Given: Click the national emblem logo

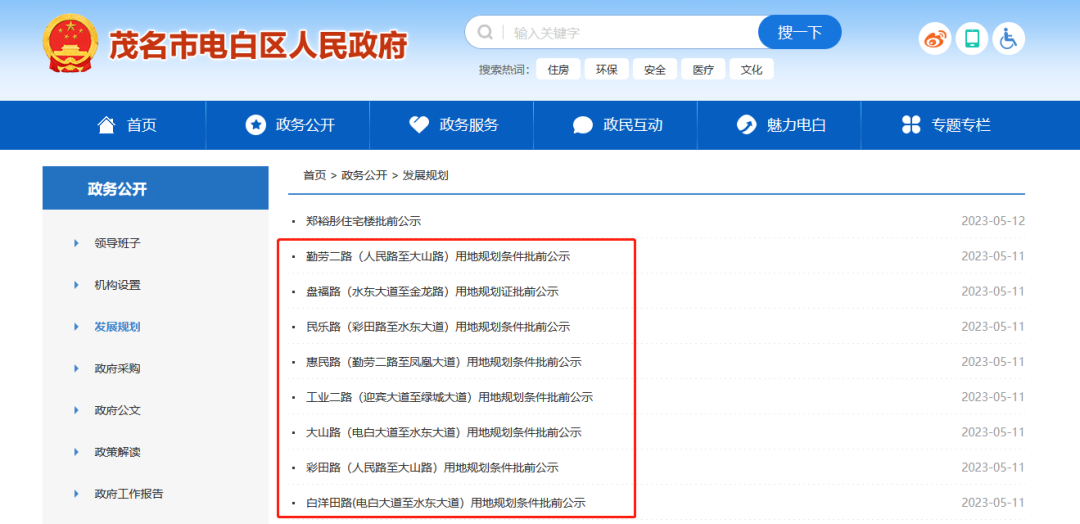Looking at the screenshot, I should (x=70, y=43).
